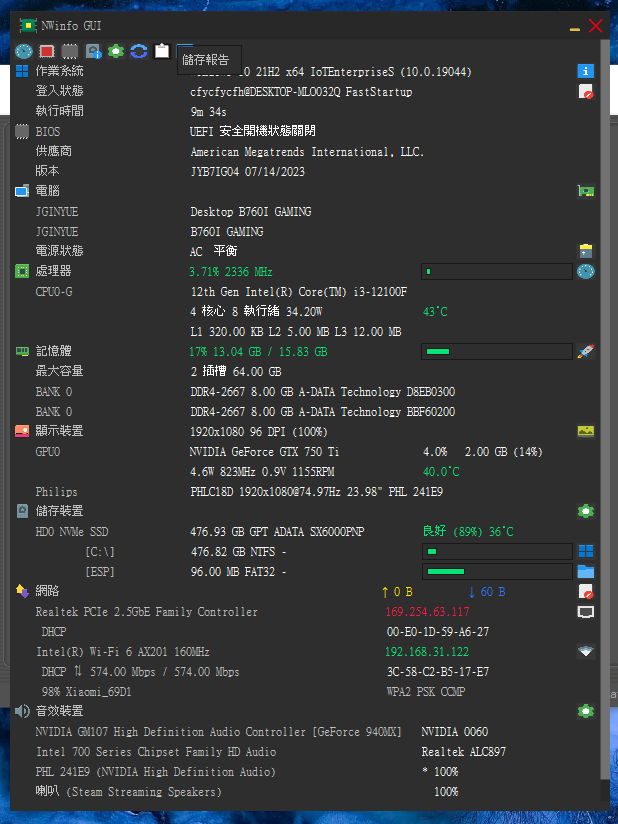Viewport: 618px width, 824px height.
Task: Click American Megatrends International, LLC.
Action: (307, 152)
